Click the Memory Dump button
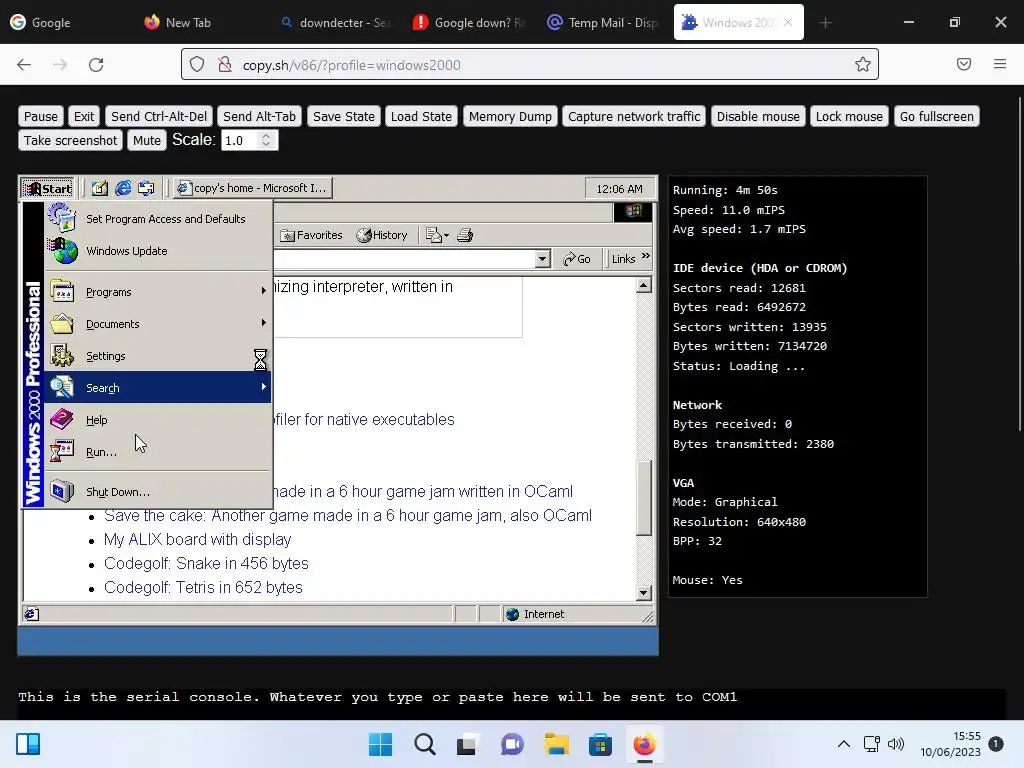The image size is (1024, 768). (510, 116)
